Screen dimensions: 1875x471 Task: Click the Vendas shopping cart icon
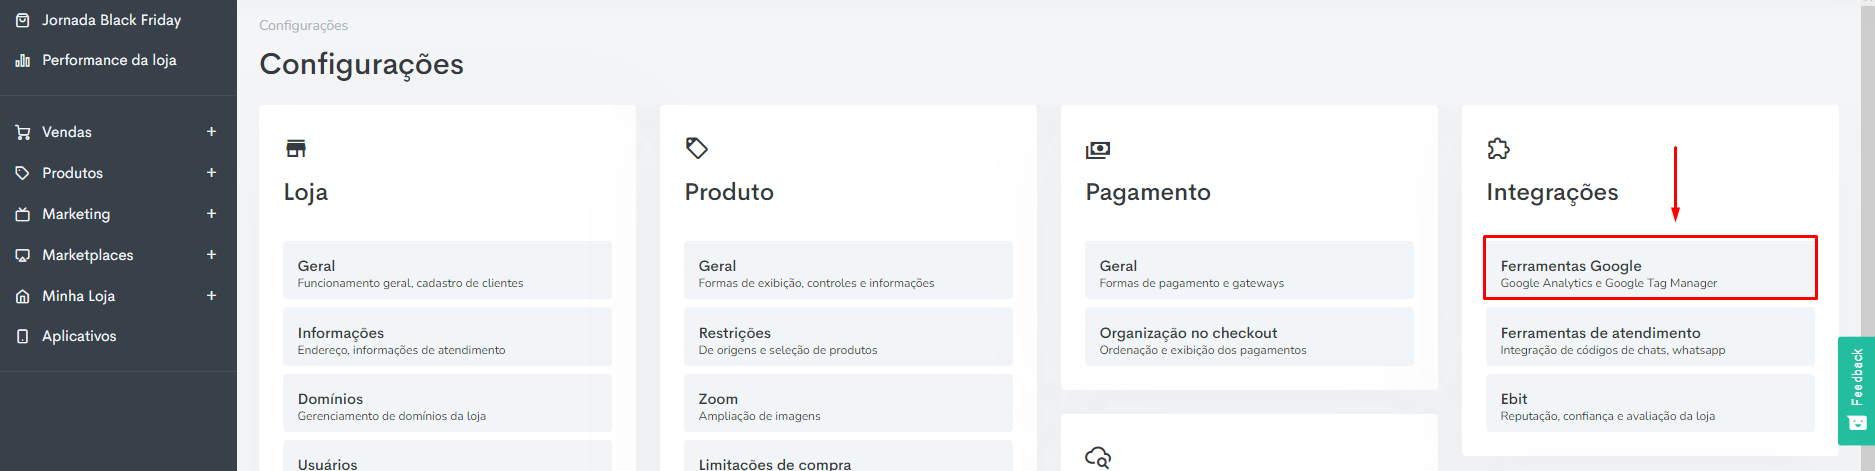(22, 132)
